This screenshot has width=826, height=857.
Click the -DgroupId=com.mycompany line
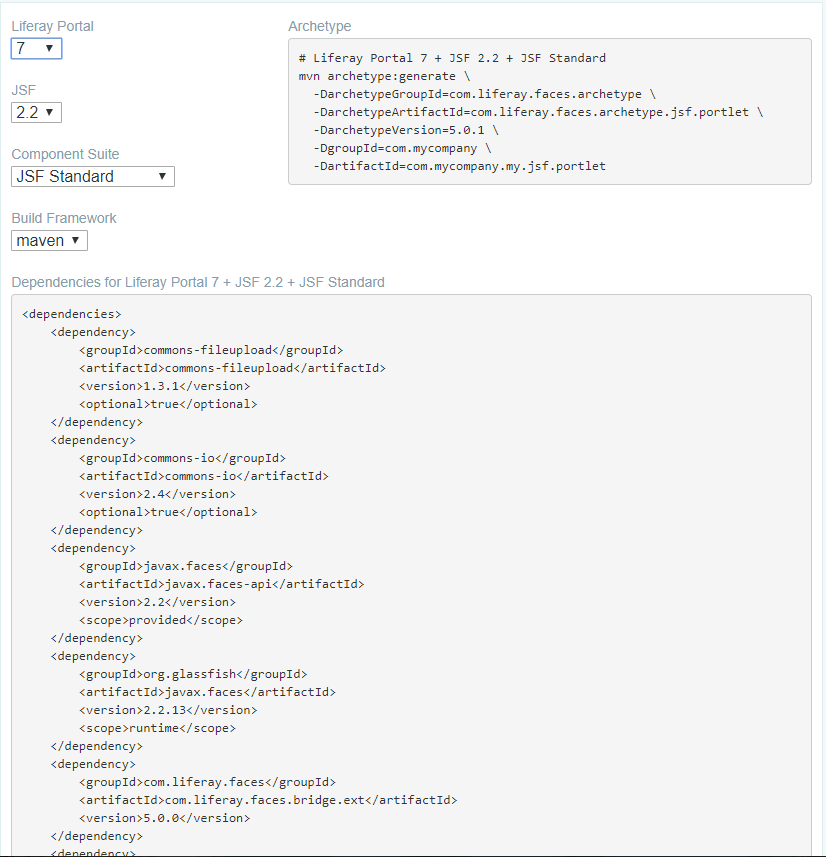pyautogui.click(x=402, y=148)
